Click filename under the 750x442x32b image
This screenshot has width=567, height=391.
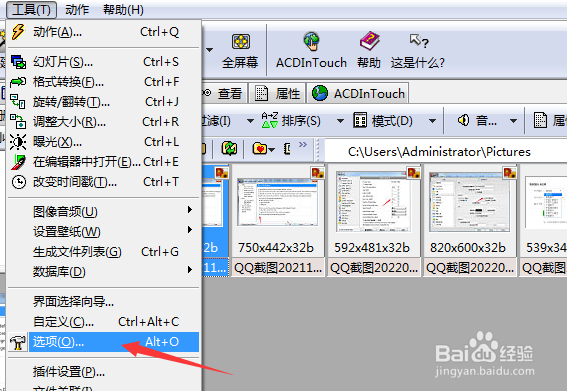click(x=278, y=268)
